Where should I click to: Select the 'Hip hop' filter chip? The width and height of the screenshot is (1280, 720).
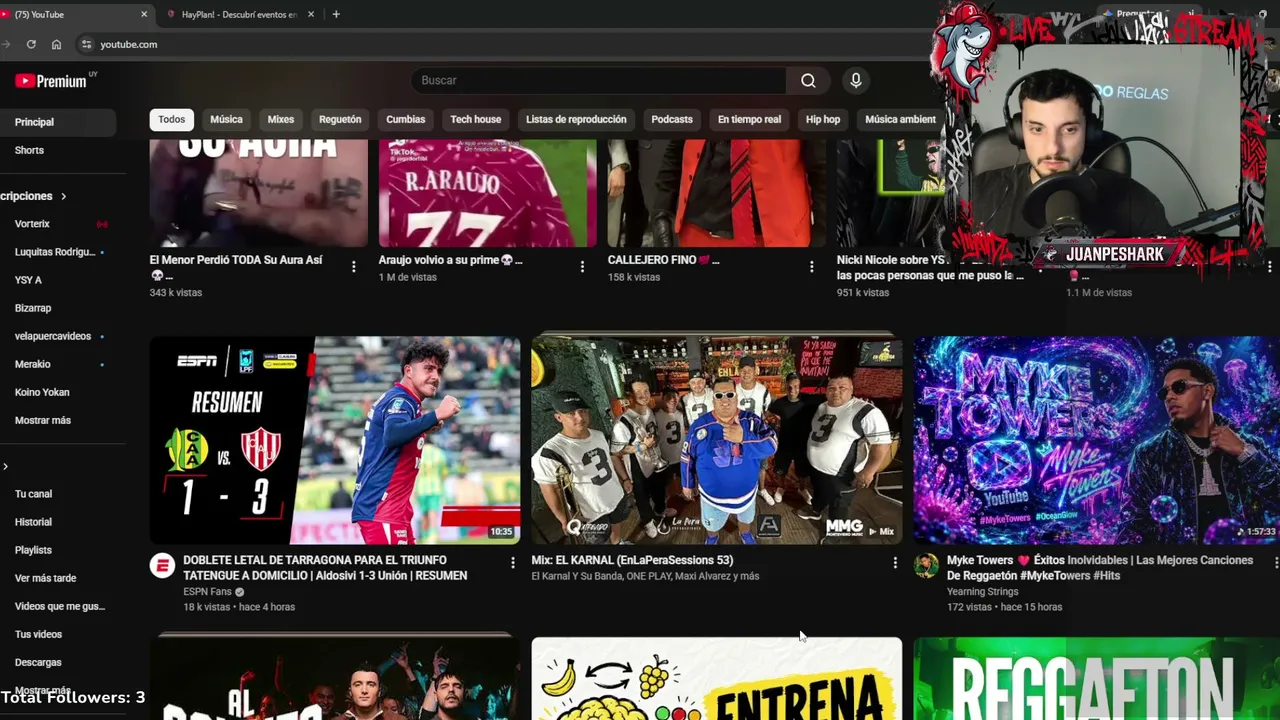[823, 119]
